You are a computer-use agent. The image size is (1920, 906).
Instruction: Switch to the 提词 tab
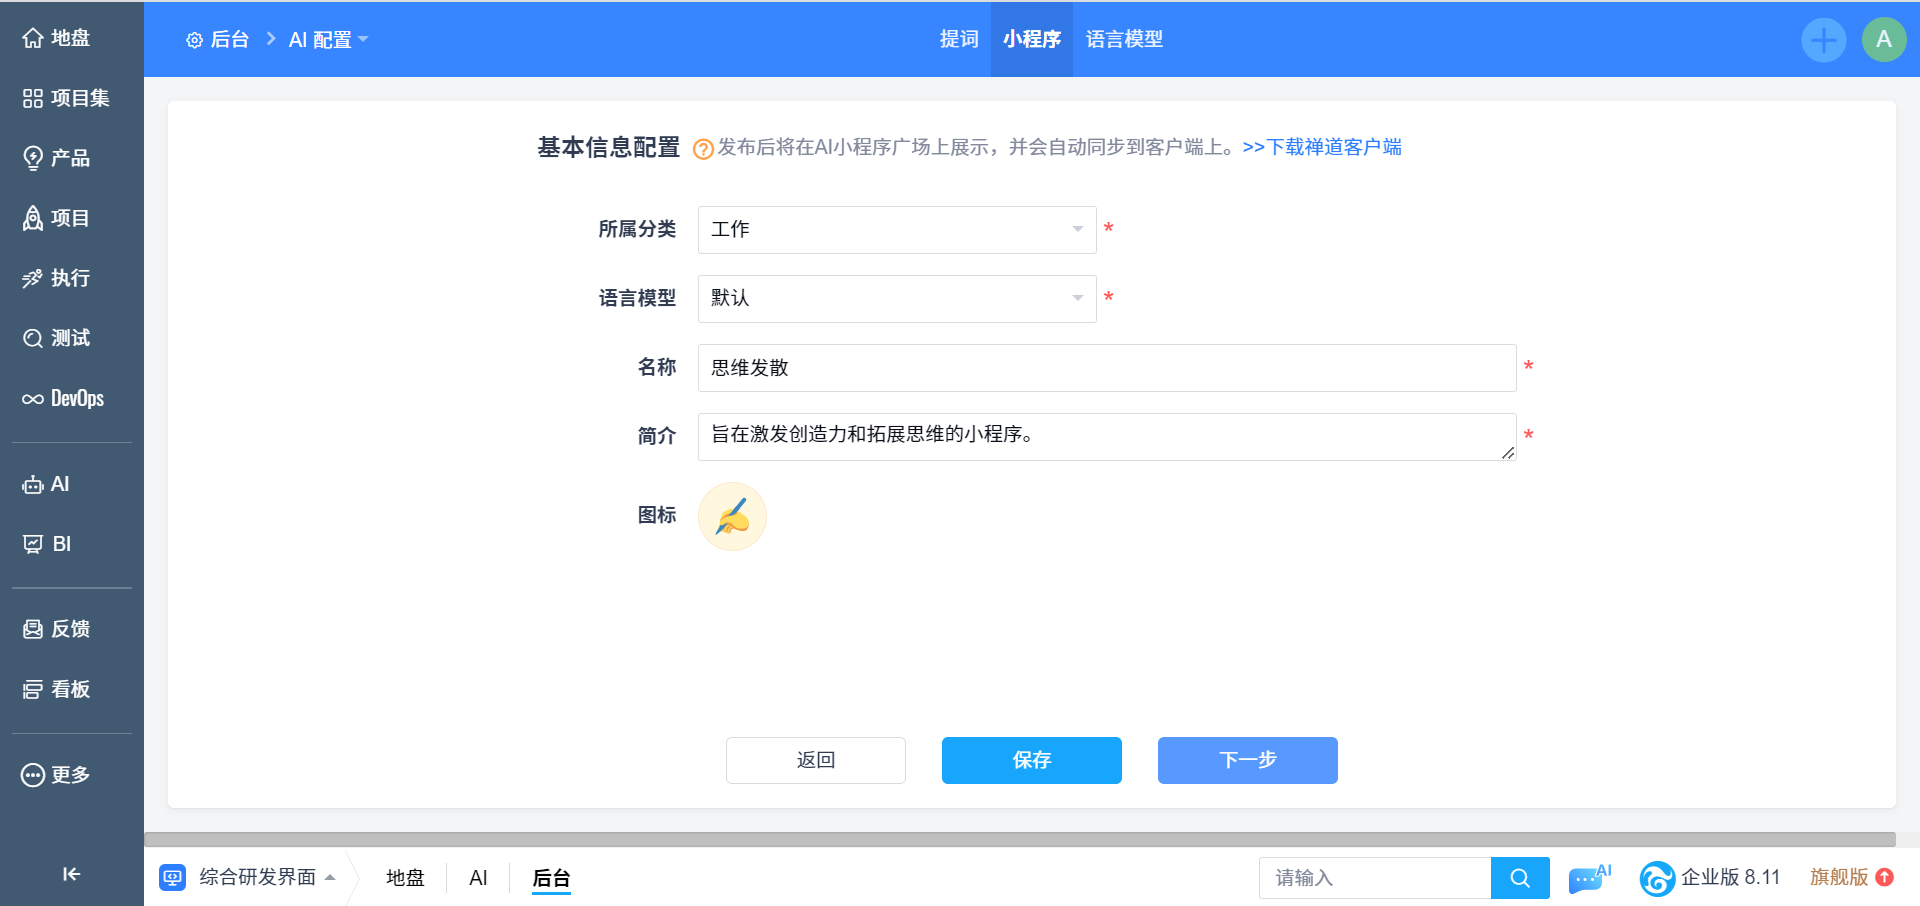tap(959, 39)
